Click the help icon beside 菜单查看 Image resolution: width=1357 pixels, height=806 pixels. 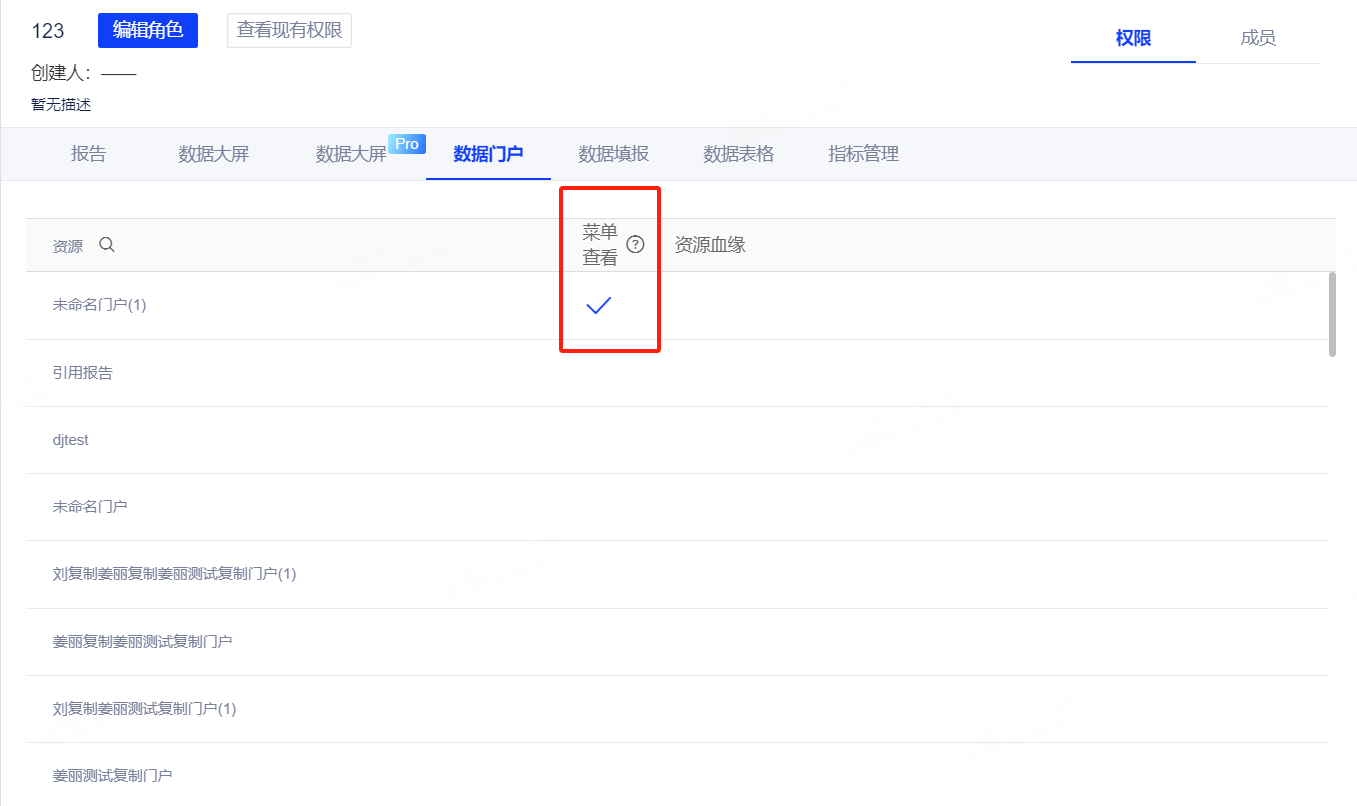tap(635, 245)
